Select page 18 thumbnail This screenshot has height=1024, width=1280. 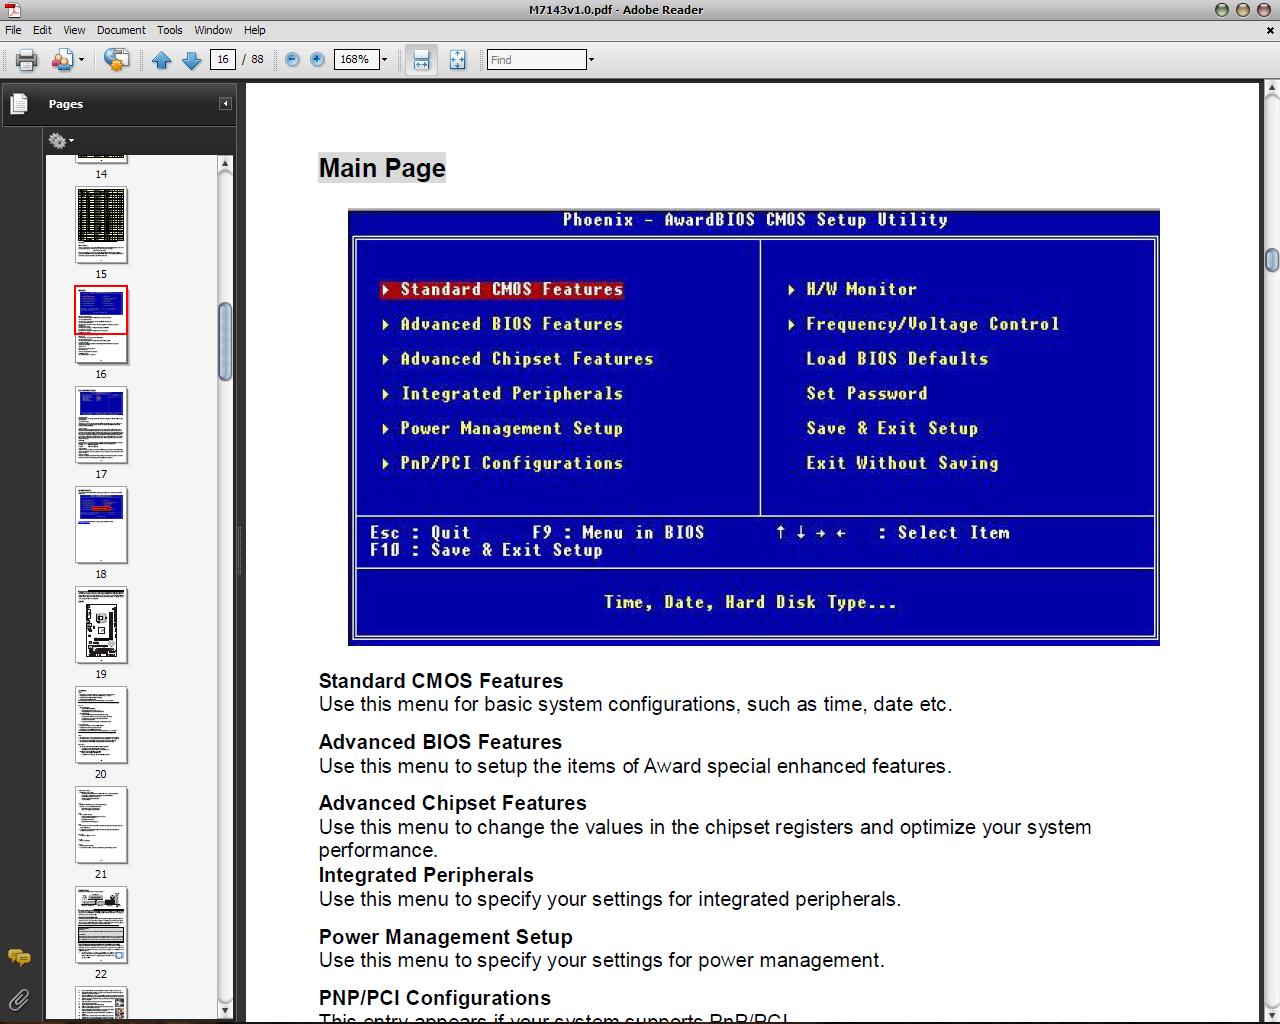click(x=101, y=525)
